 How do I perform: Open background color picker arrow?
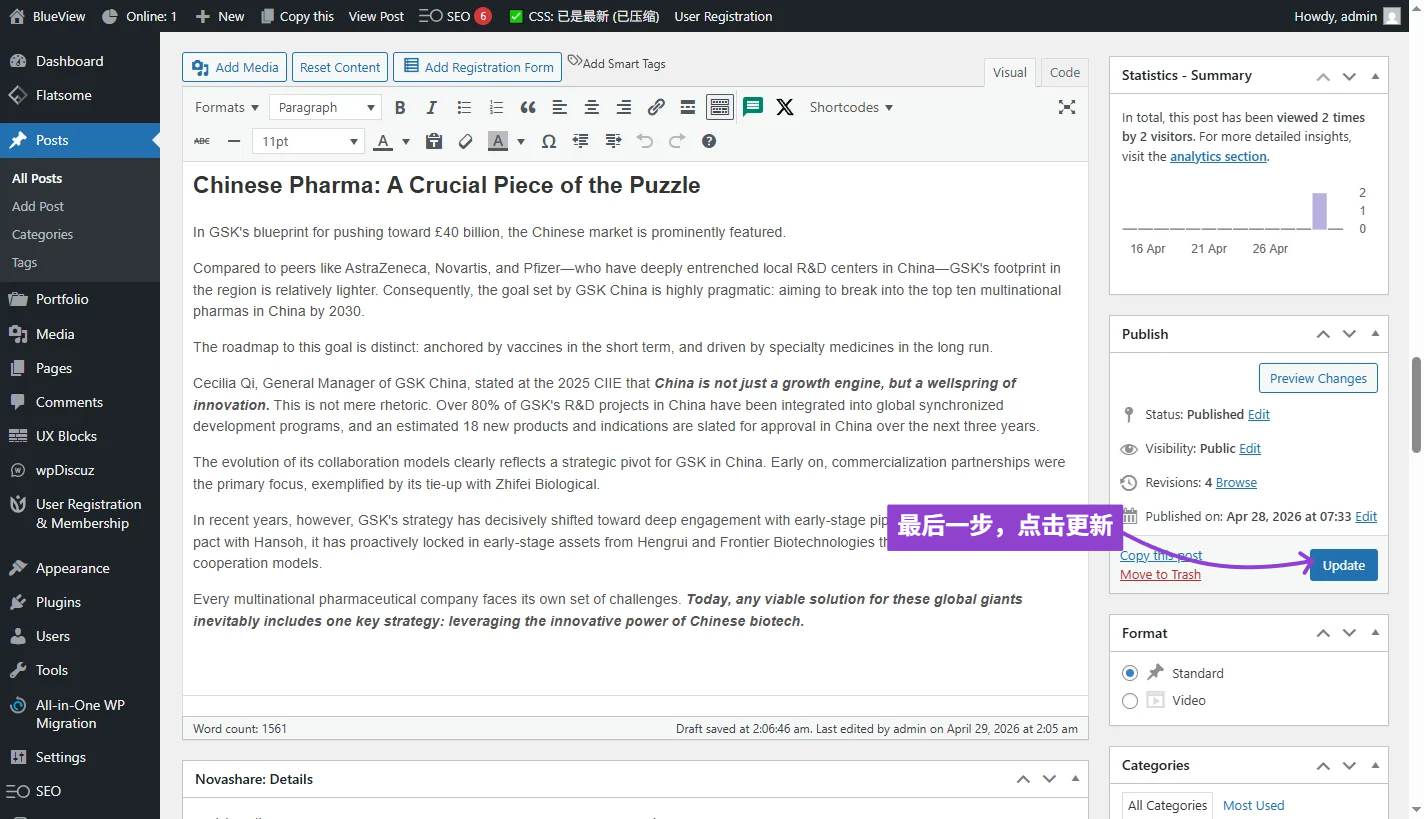521,141
